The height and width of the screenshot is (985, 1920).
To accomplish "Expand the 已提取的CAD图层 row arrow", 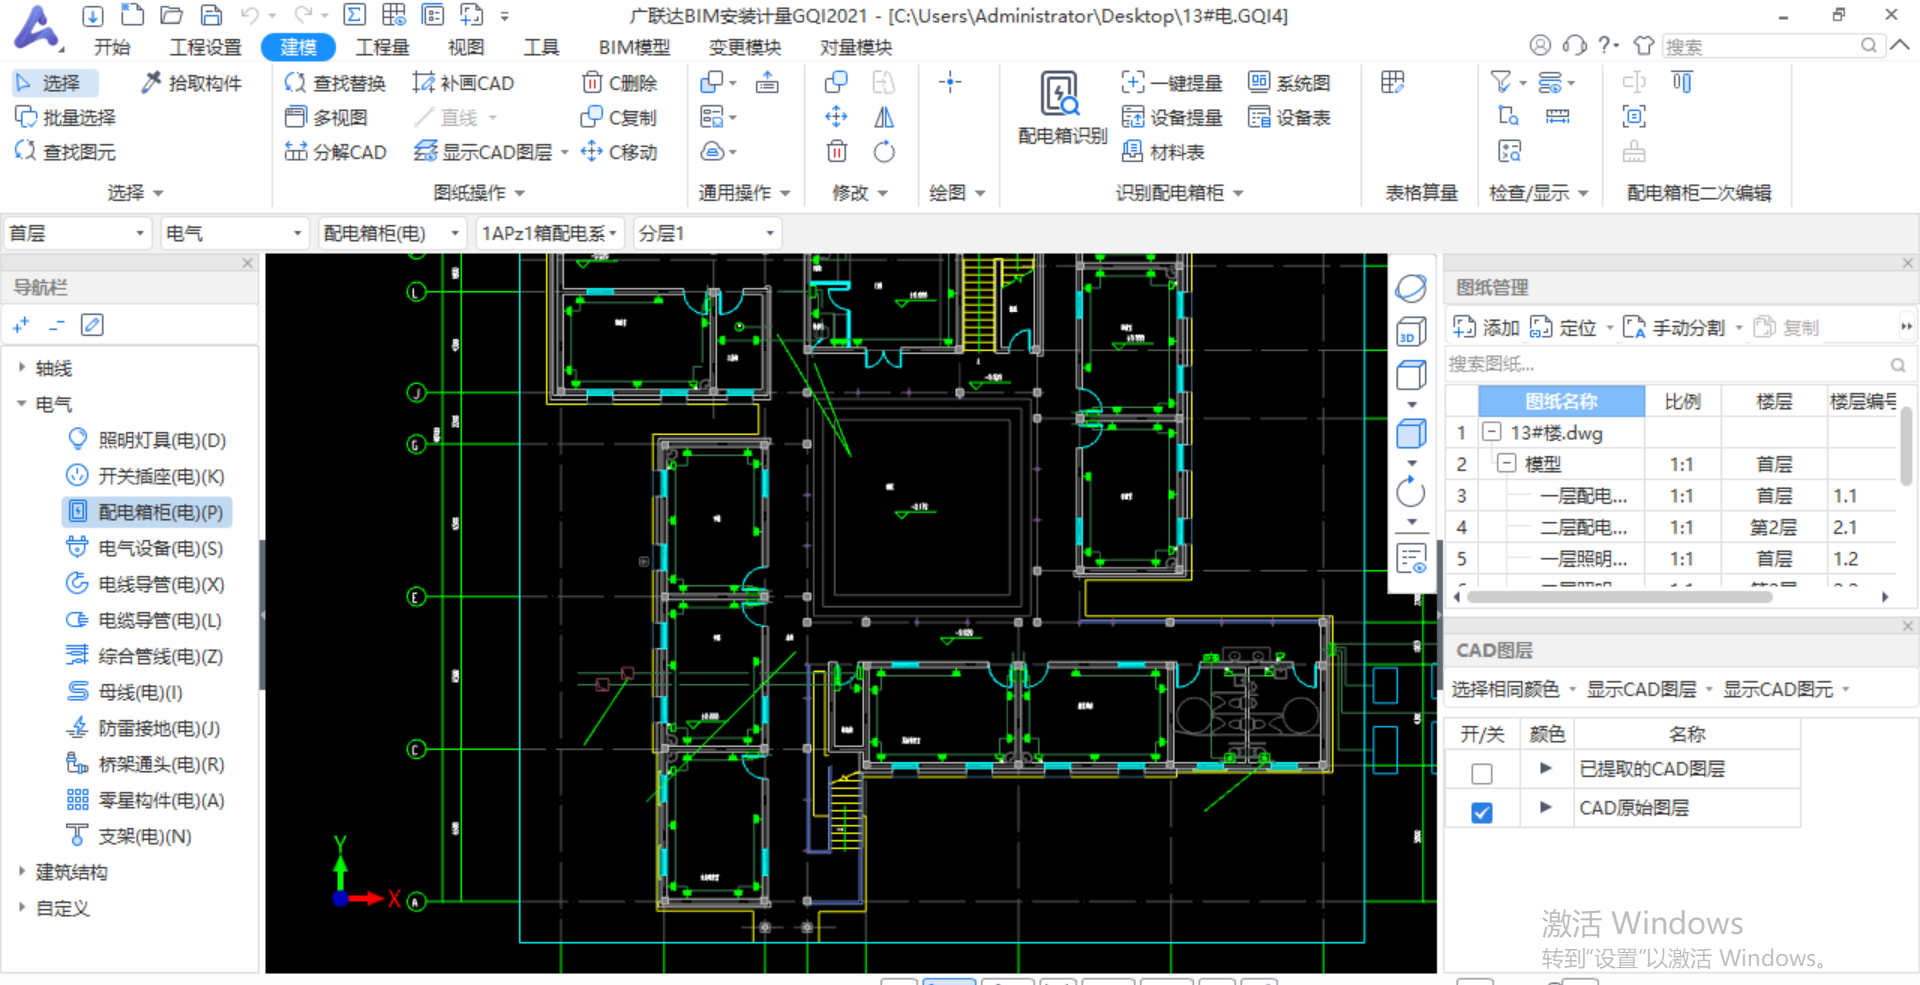I will coord(1546,768).
